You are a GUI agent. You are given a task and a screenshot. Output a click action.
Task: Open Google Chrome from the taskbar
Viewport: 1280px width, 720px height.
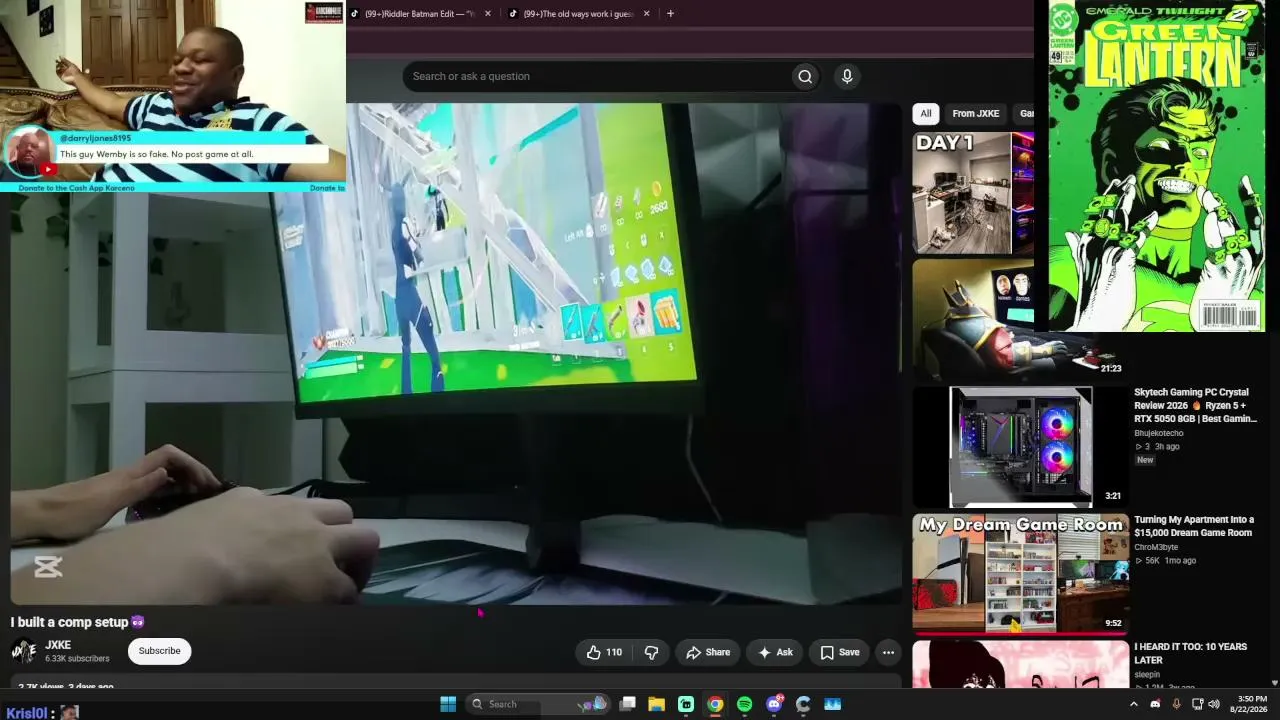[715, 704]
